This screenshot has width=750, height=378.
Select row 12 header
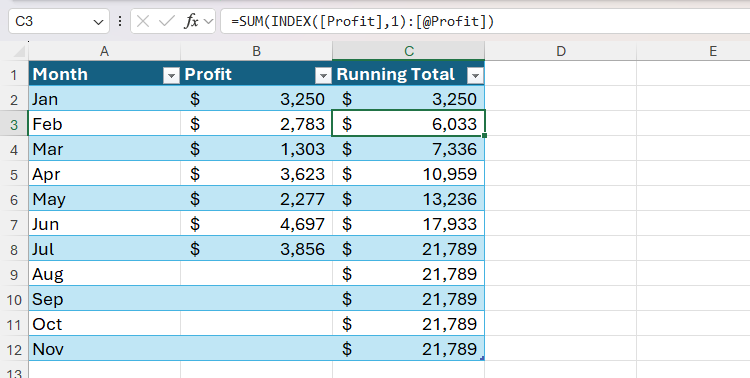click(14, 349)
